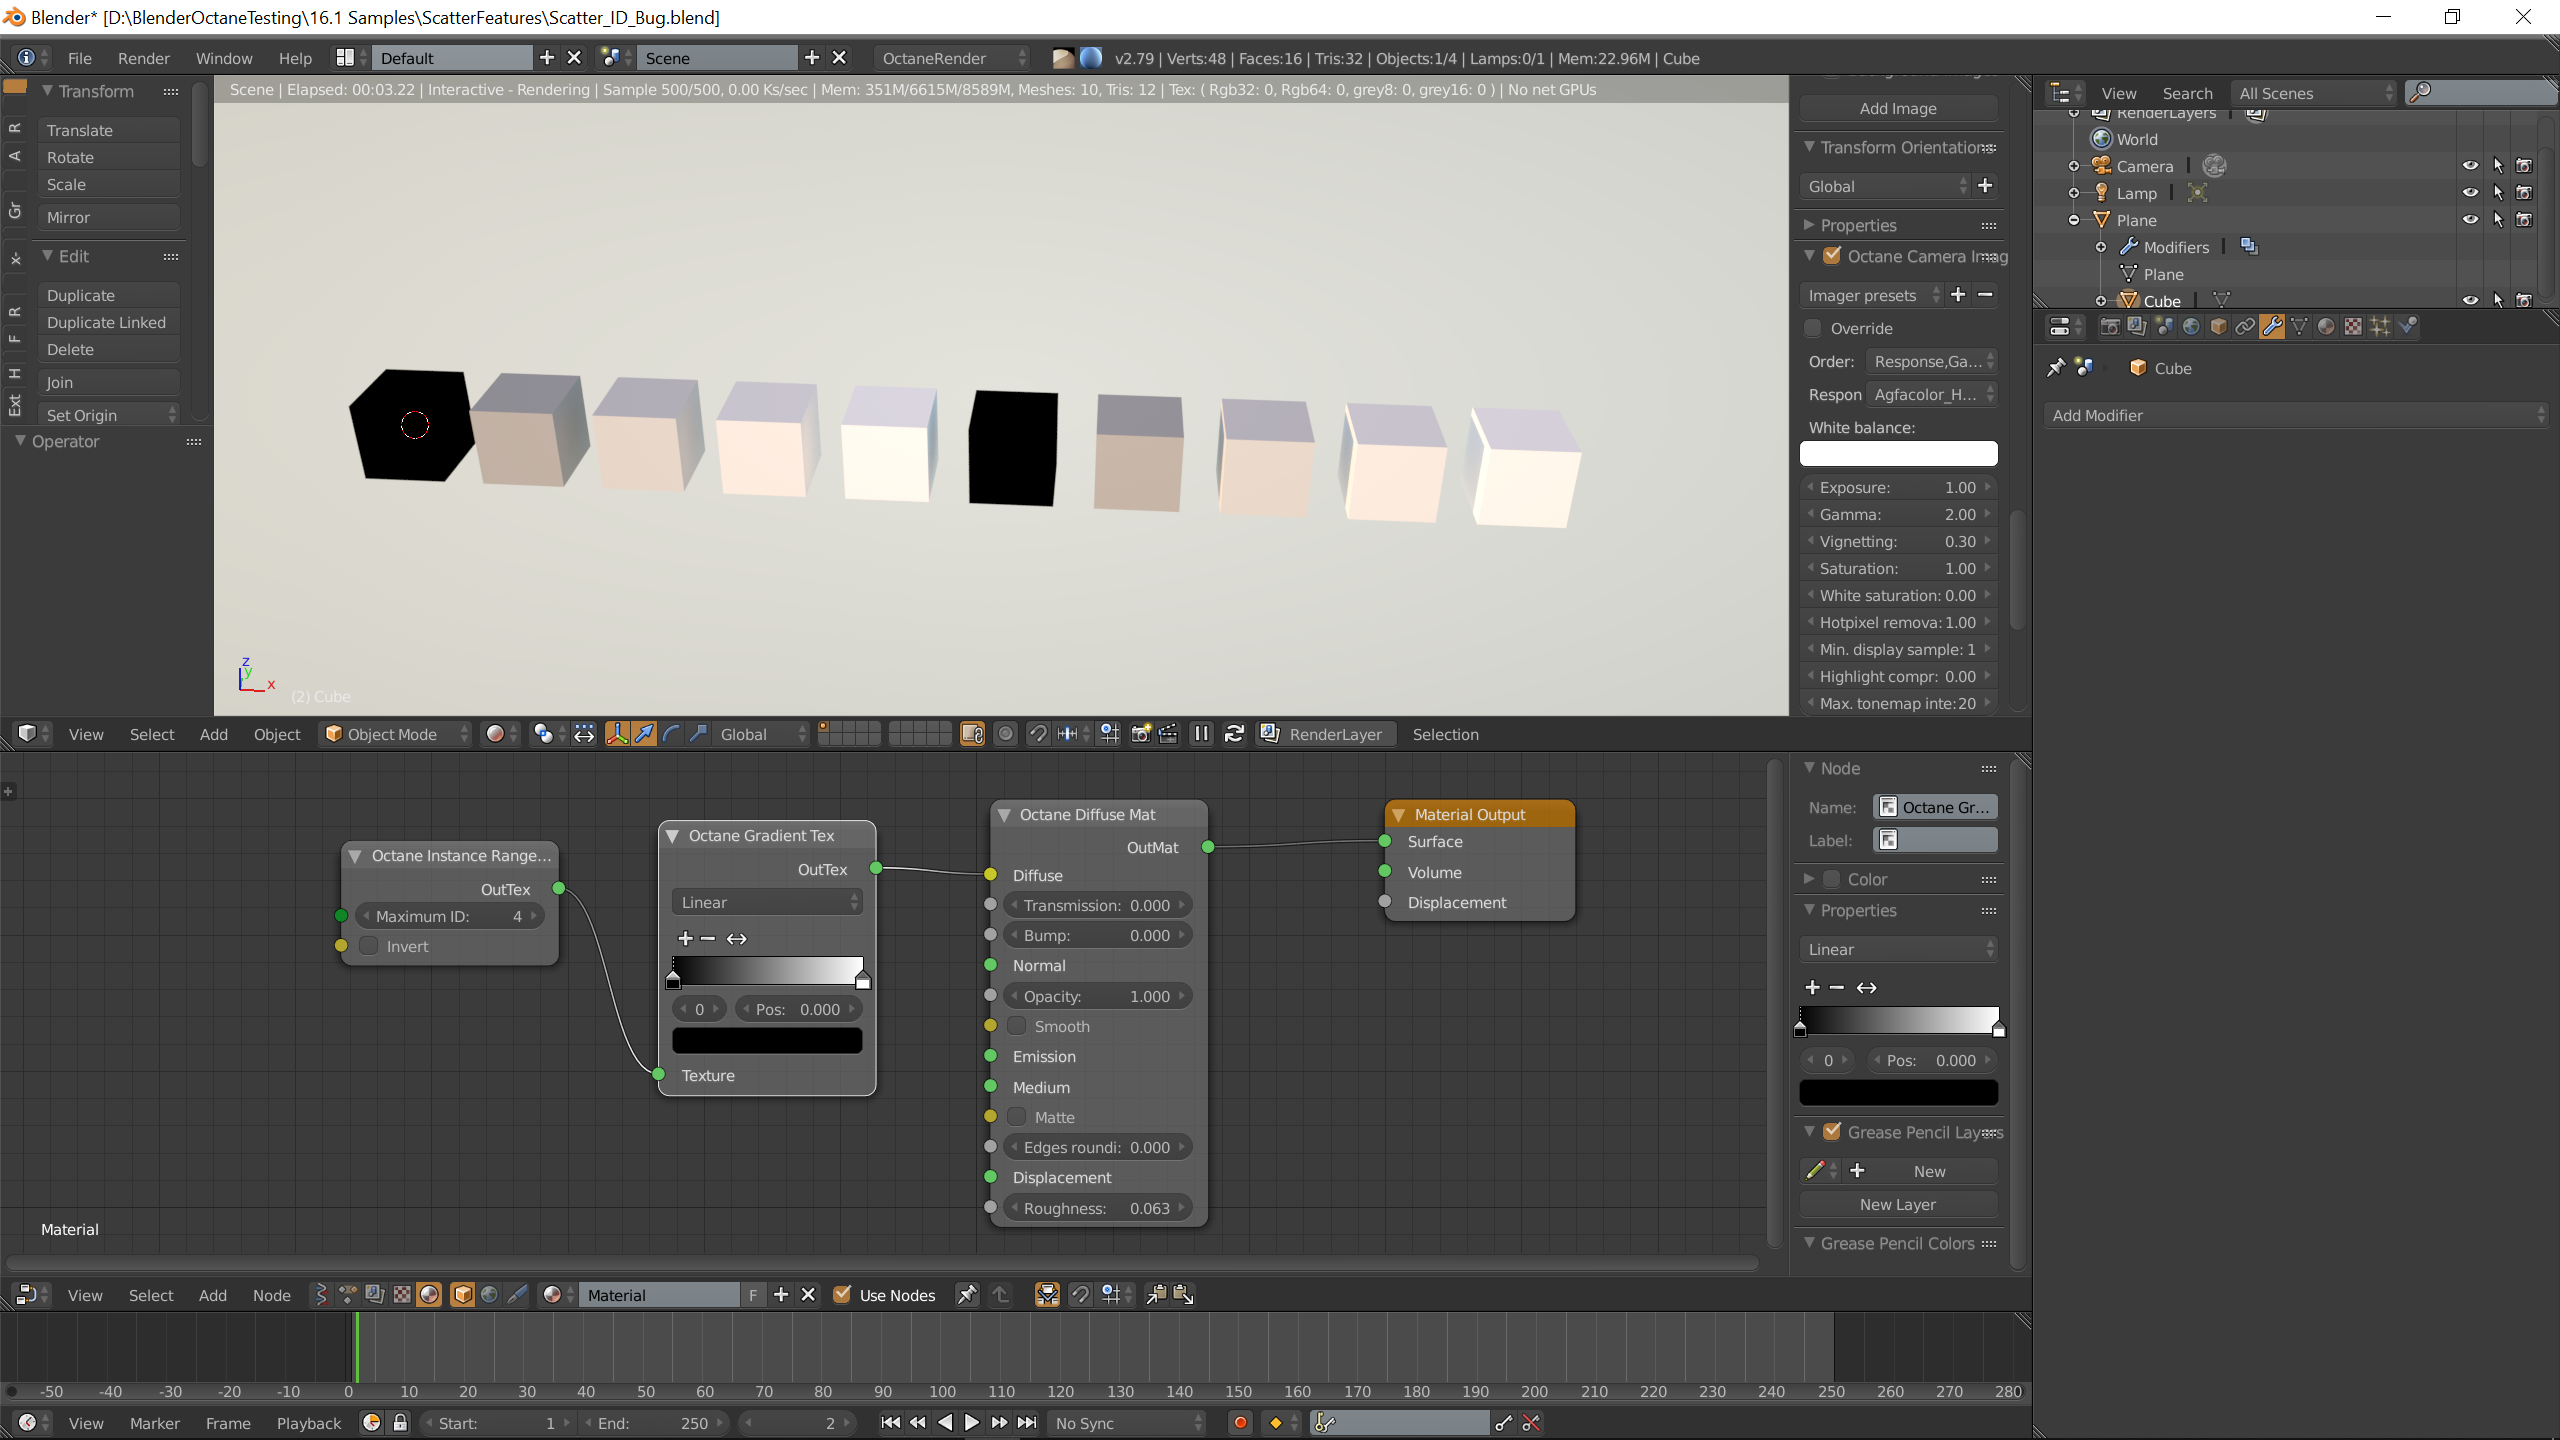Enable the Invert checkbox on Instance Range node
2560x1440 pixels.
tap(370, 946)
